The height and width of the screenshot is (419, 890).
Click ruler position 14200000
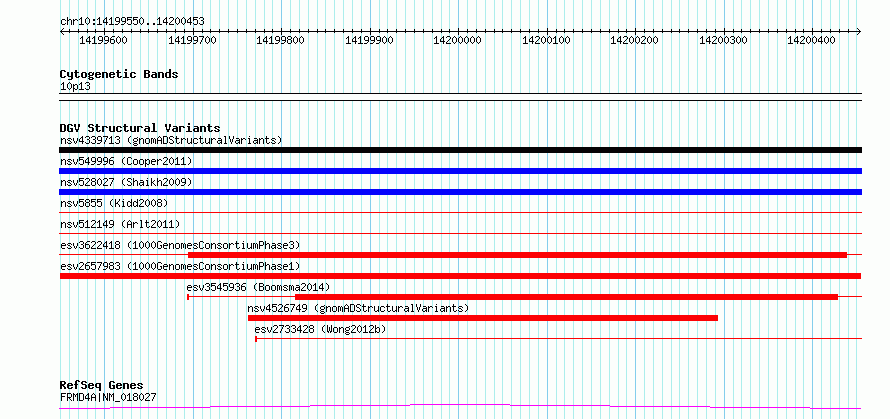(457, 40)
